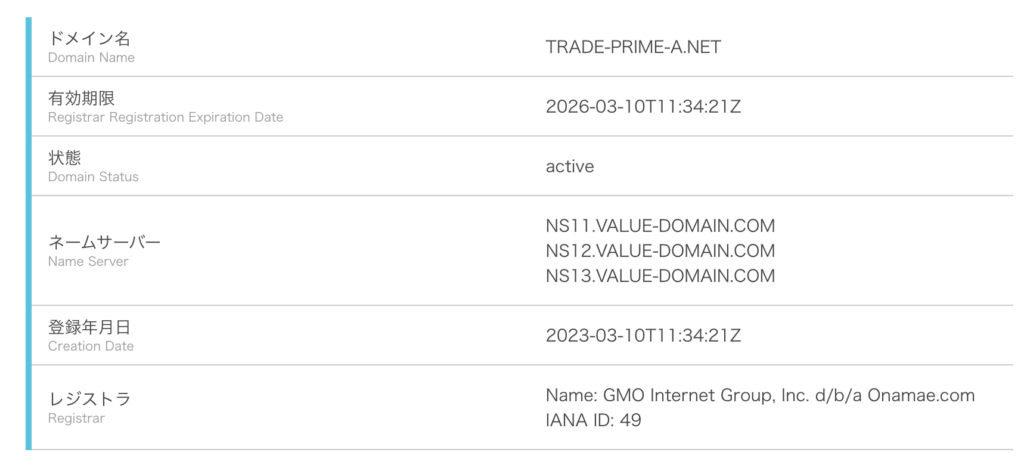Click the NS13.VALUE-DOMAIN.COM name server

660,275
